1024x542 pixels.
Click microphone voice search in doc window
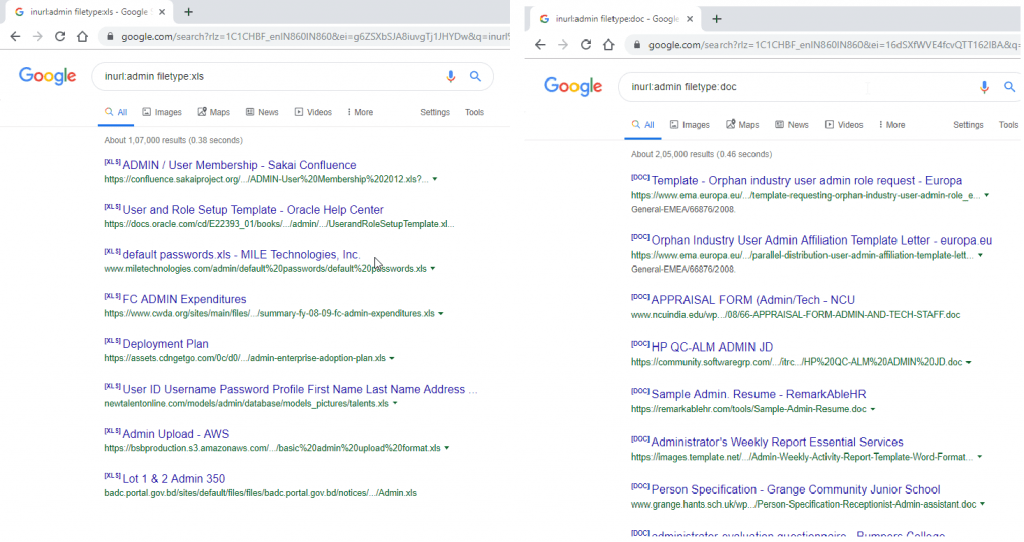[984, 87]
